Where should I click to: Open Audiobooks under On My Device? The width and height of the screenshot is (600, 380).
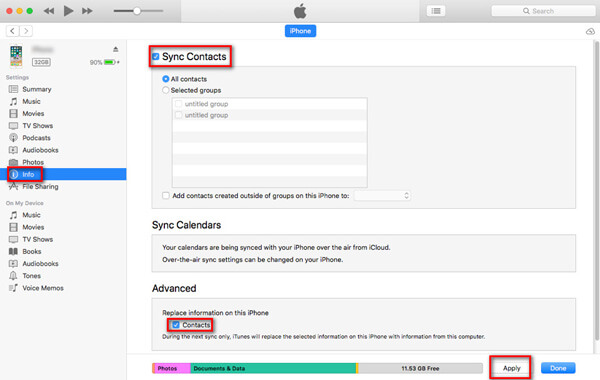tap(40, 264)
